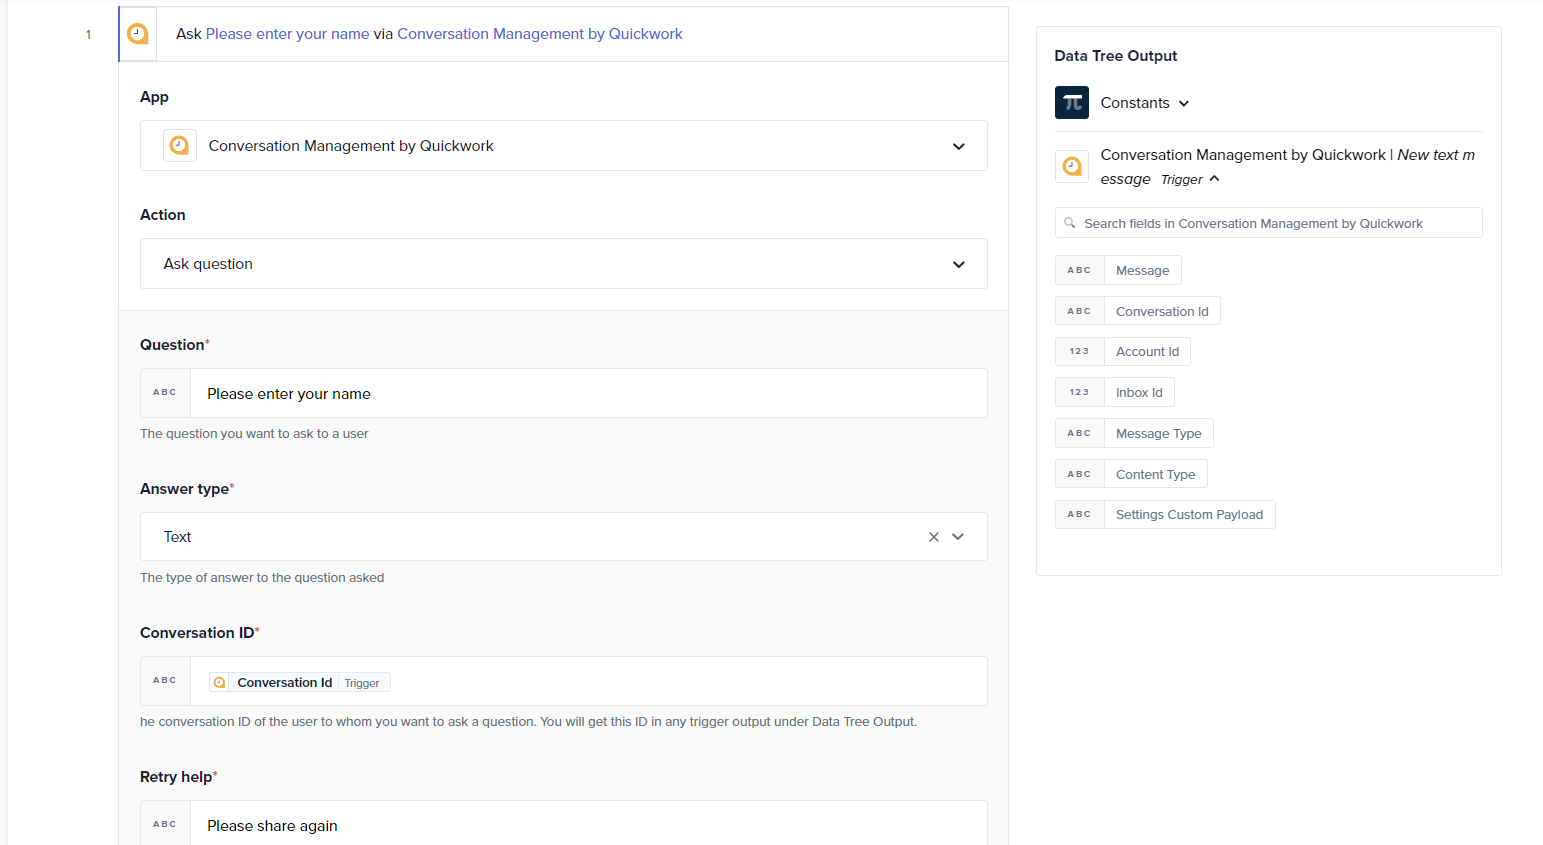Expand the Answer type dropdown arrow
The height and width of the screenshot is (845, 1543).
[x=958, y=537]
